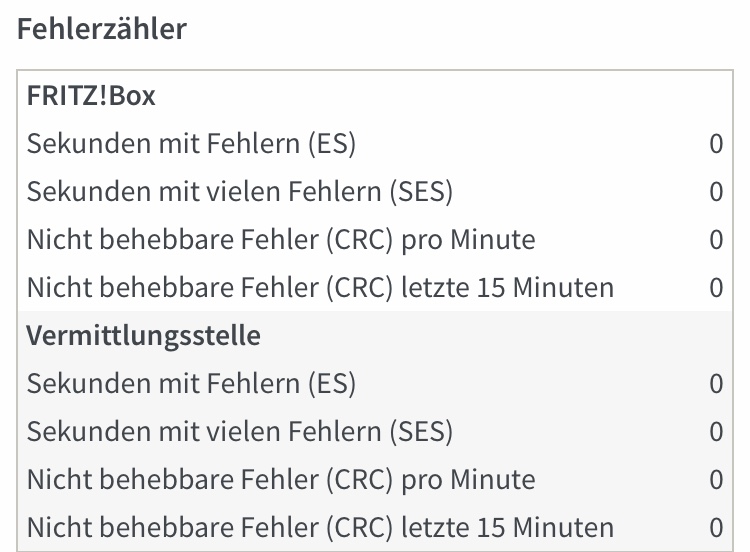The height and width of the screenshot is (552, 750).
Task: Click FRITZ!Box CRC per minute value
Action: (x=716, y=240)
